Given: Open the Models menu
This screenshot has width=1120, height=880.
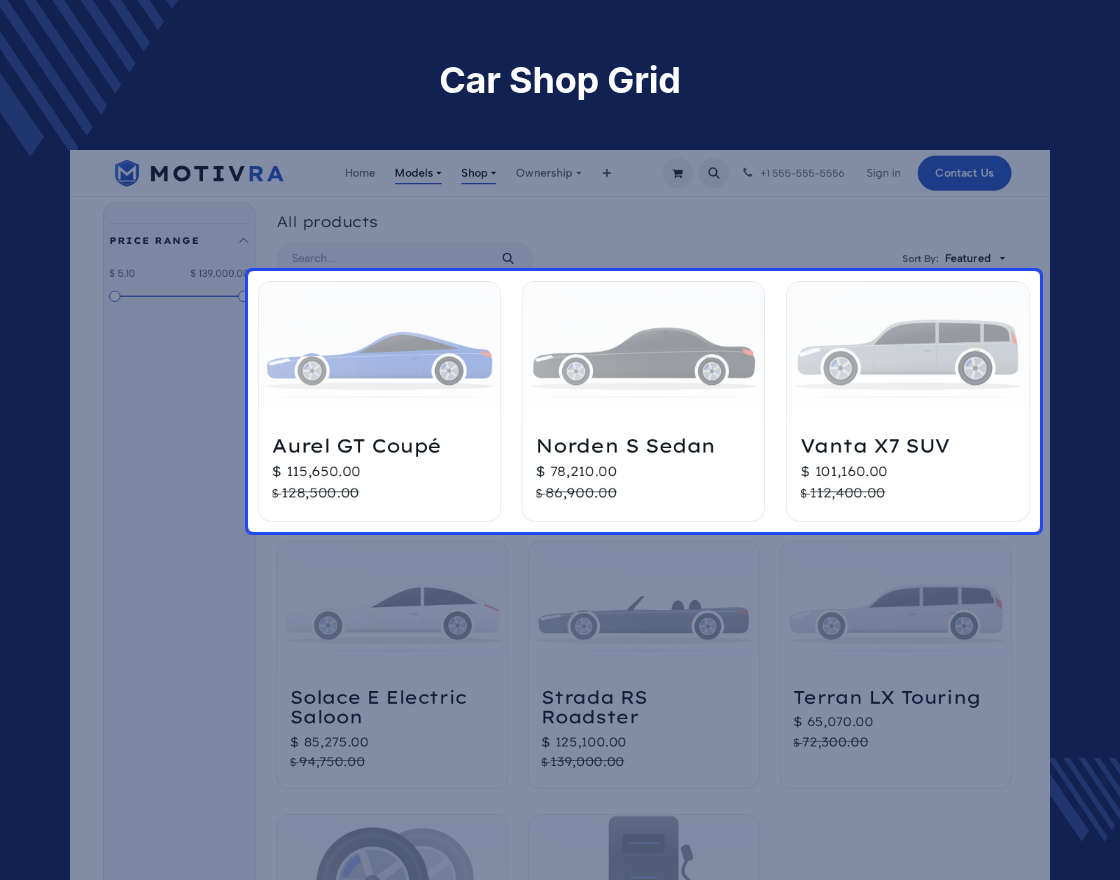Looking at the screenshot, I should click(418, 173).
